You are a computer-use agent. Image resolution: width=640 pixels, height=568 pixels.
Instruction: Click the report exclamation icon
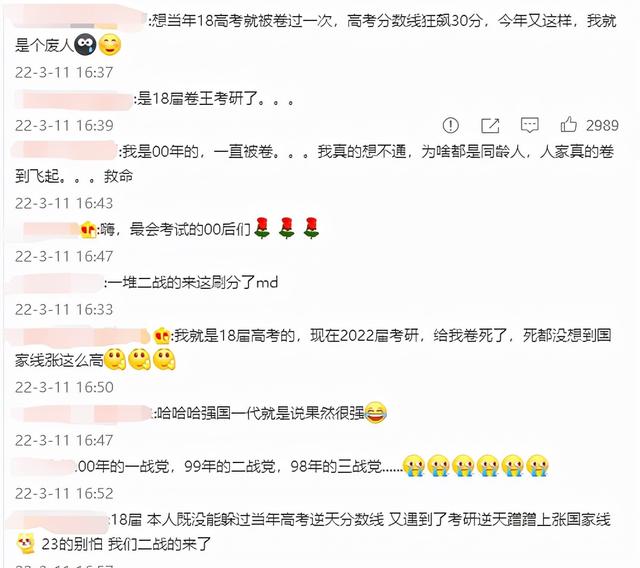[x=451, y=125]
